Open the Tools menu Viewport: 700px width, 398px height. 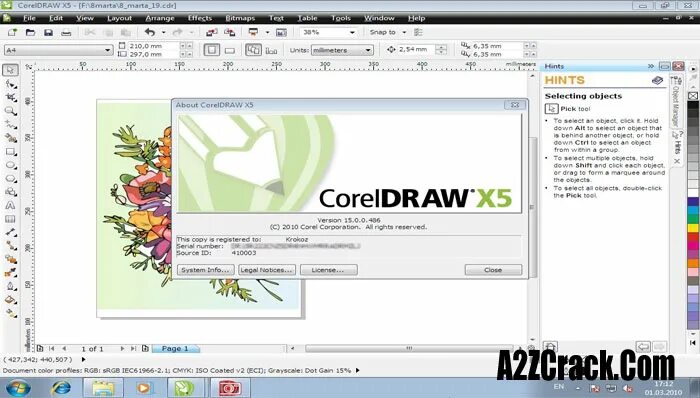coord(341,18)
